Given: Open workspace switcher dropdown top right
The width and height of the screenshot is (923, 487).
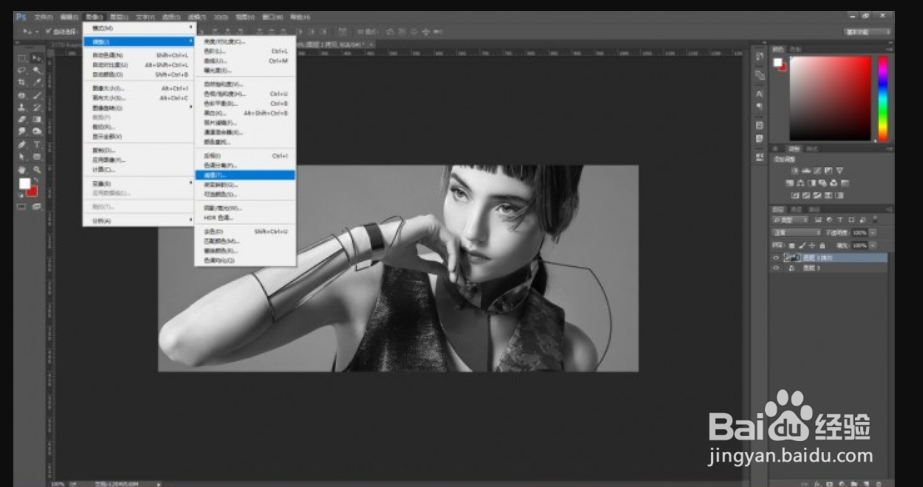Looking at the screenshot, I should tap(867, 32).
